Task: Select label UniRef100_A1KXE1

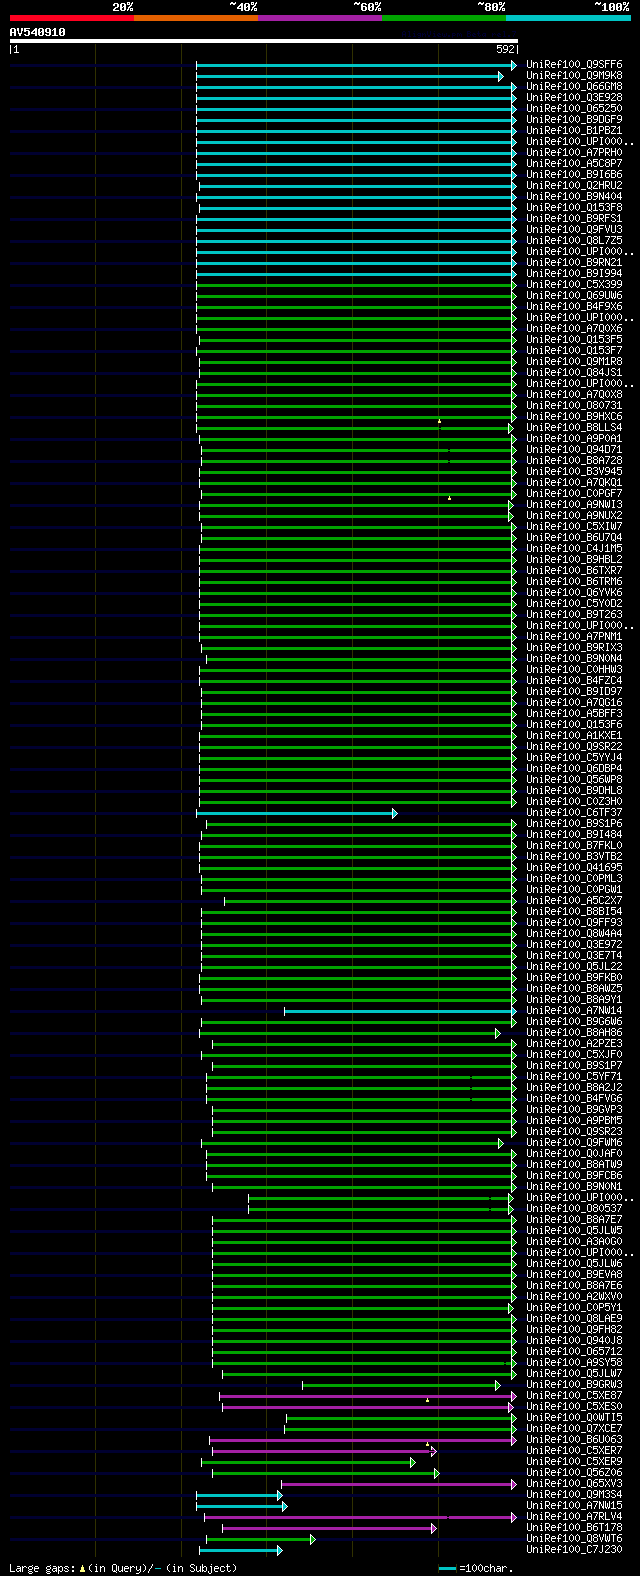Action: 573,736
